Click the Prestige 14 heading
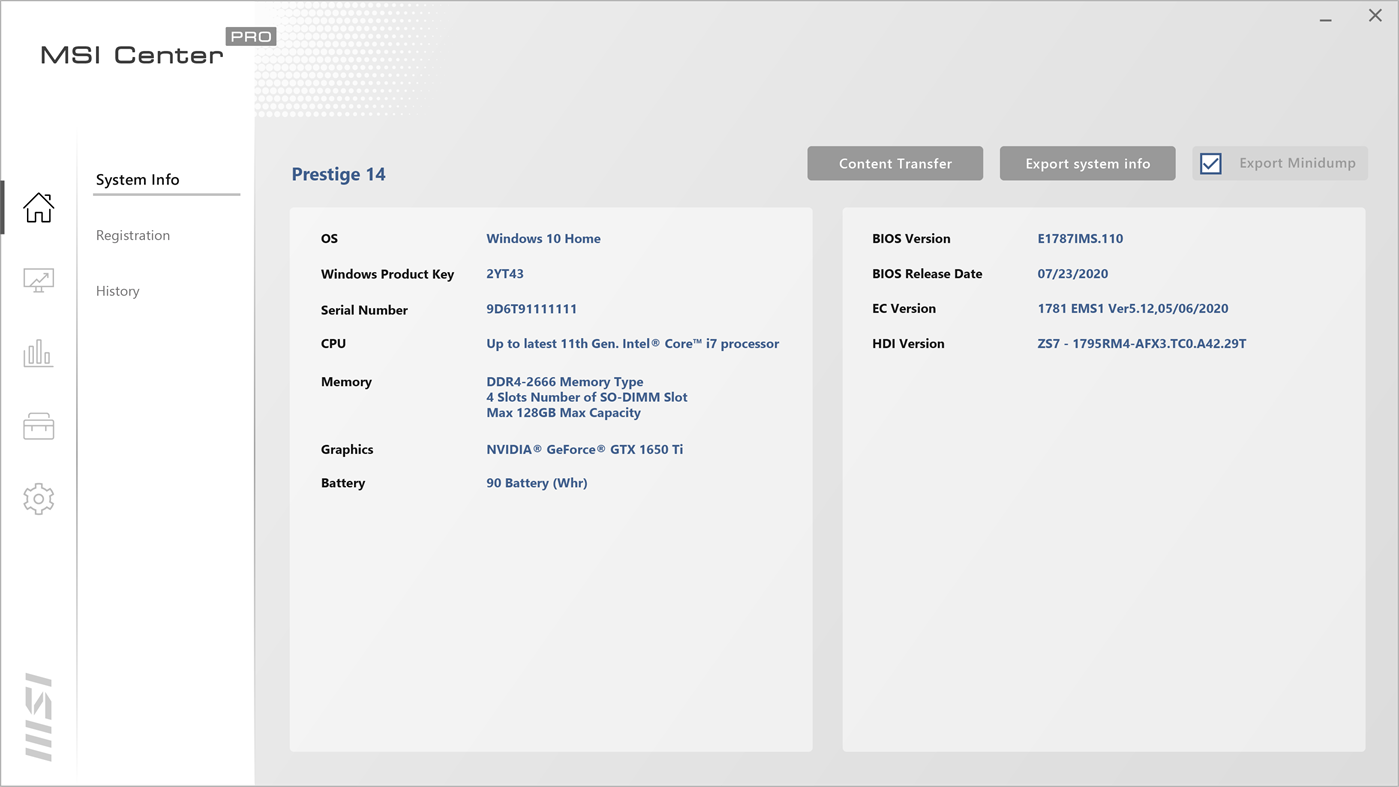This screenshot has width=1399, height=787. pos(339,174)
